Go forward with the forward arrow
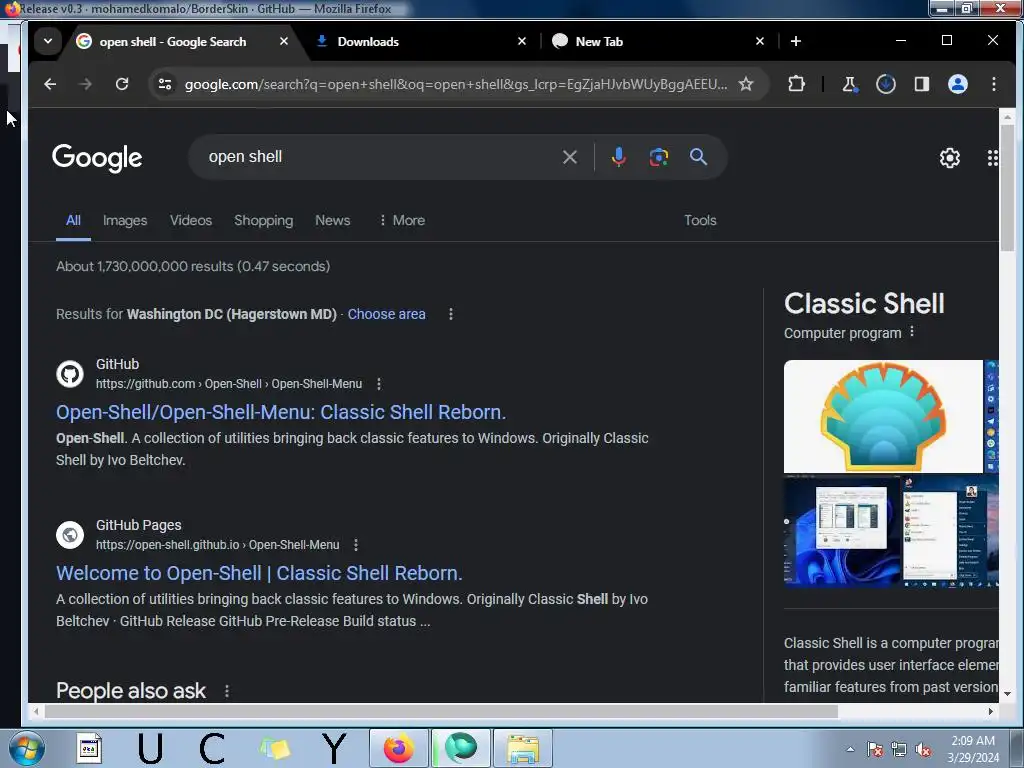Image resolution: width=1024 pixels, height=768 pixels. coord(86,84)
